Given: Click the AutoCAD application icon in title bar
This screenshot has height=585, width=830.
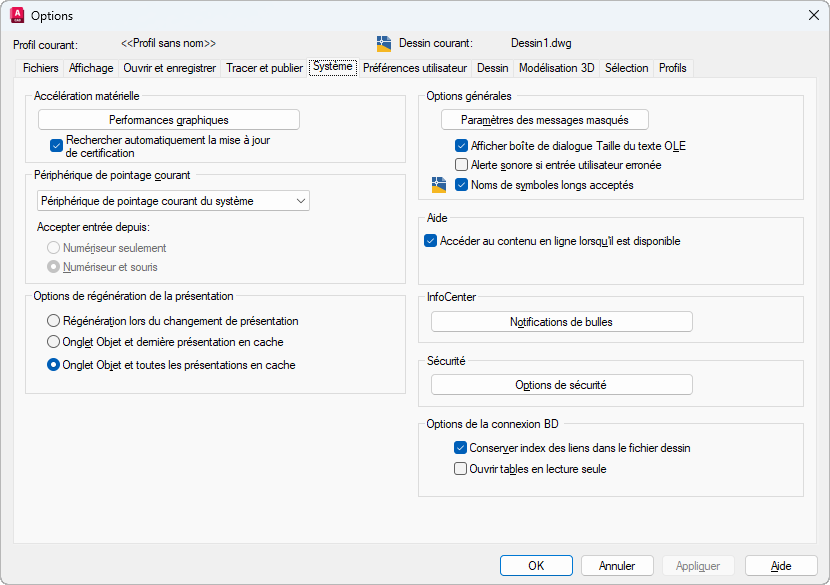Looking at the screenshot, I should click(x=17, y=16).
